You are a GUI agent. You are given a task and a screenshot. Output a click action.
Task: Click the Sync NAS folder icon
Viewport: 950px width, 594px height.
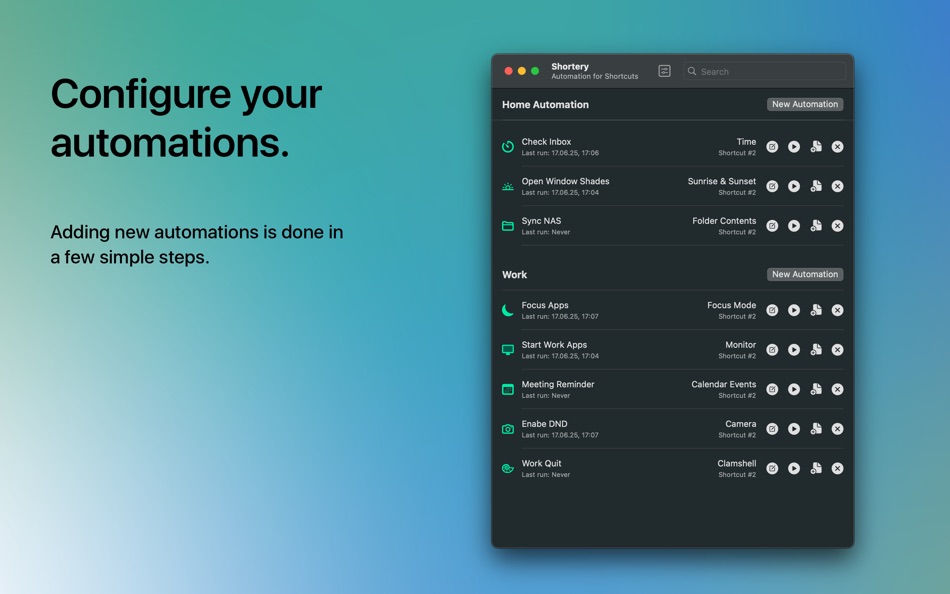tap(508, 226)
